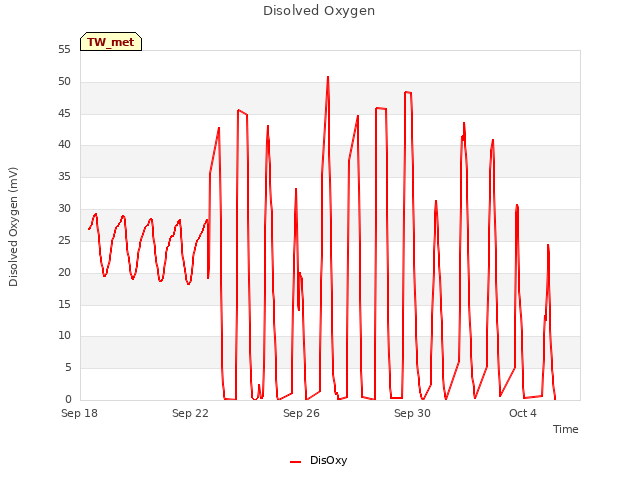The width and height of the screenshot is (640, 480).
Task: Click the Time x-axis label
Action: [x=566, y=429]
